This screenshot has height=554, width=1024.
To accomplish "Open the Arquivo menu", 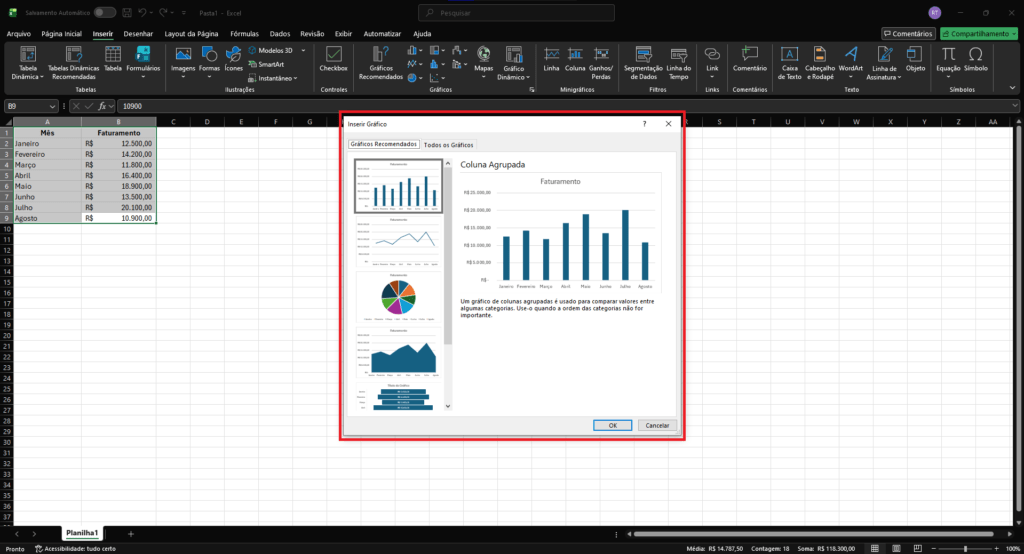I will (18, 33).
